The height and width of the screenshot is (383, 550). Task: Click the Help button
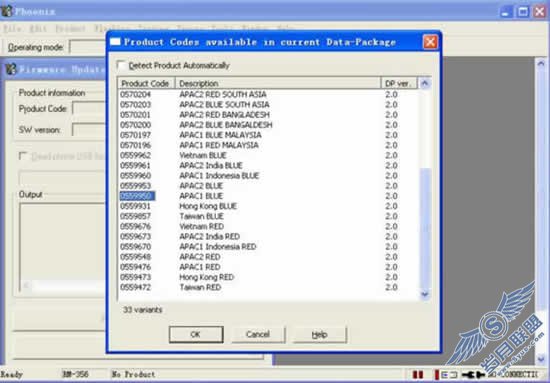[x=320, y=335]
